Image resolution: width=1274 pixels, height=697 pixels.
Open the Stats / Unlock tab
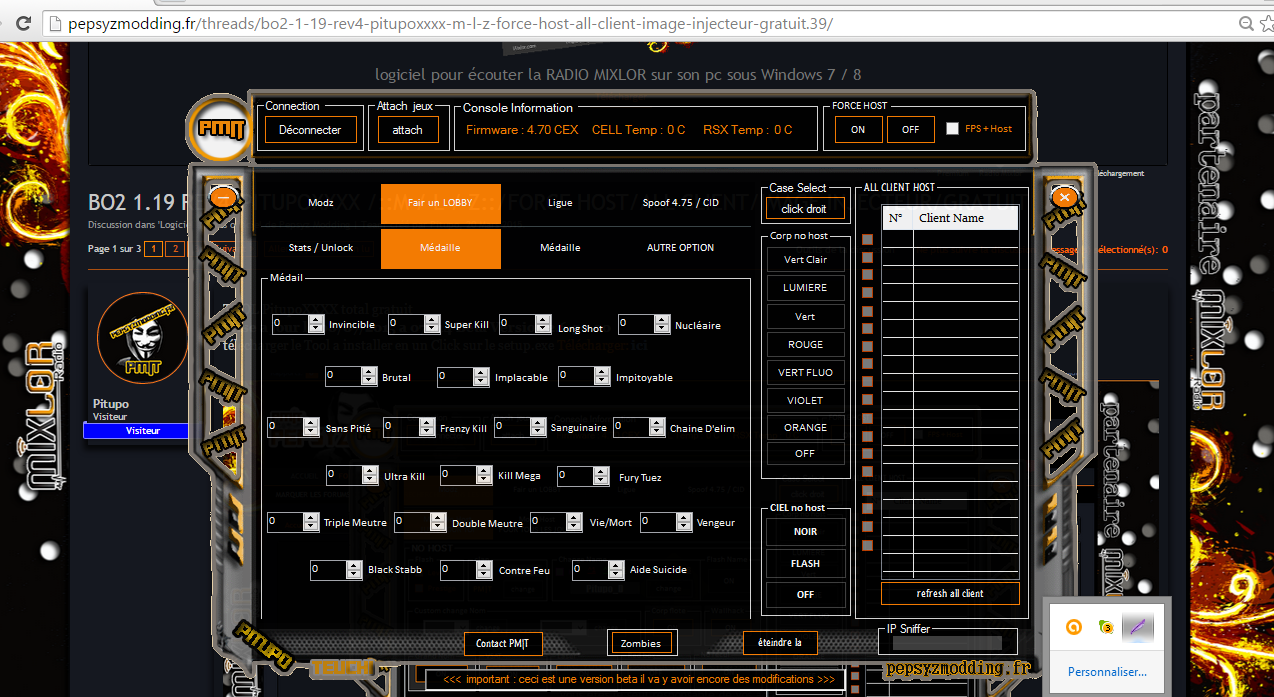[x=321, y=248]
